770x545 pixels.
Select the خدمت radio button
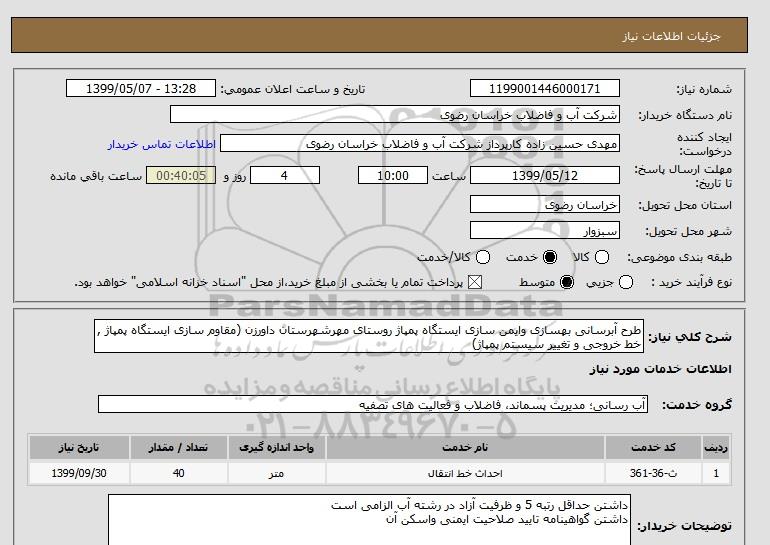point(550,257)
